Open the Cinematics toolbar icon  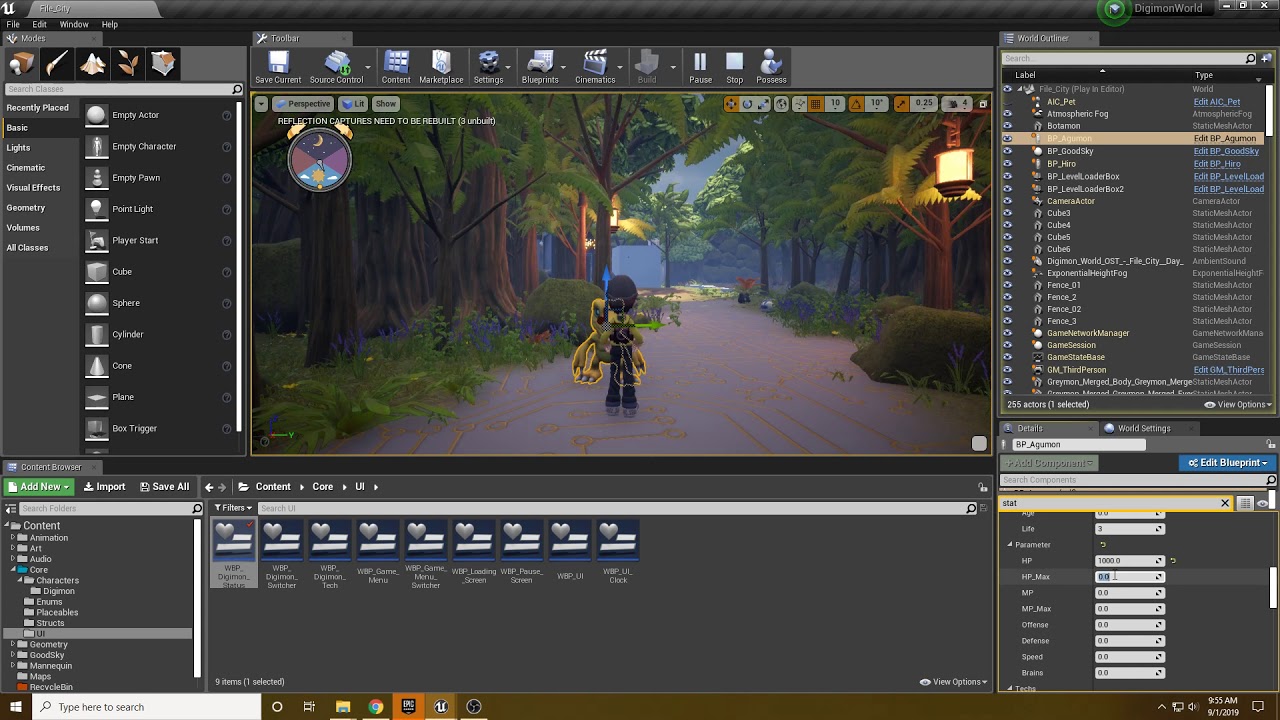[595, 67]
